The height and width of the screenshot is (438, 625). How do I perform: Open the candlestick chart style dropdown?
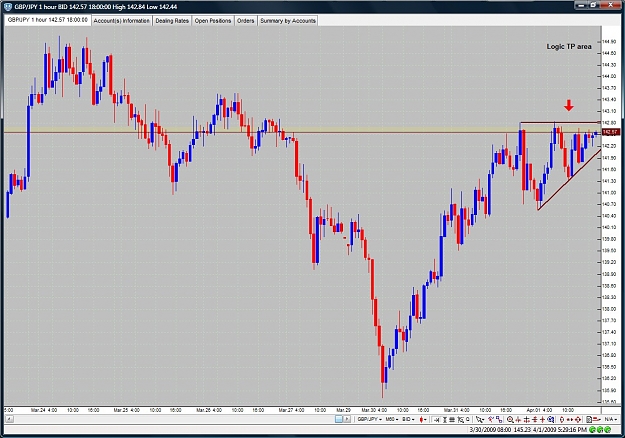click(x=423, y=419)
